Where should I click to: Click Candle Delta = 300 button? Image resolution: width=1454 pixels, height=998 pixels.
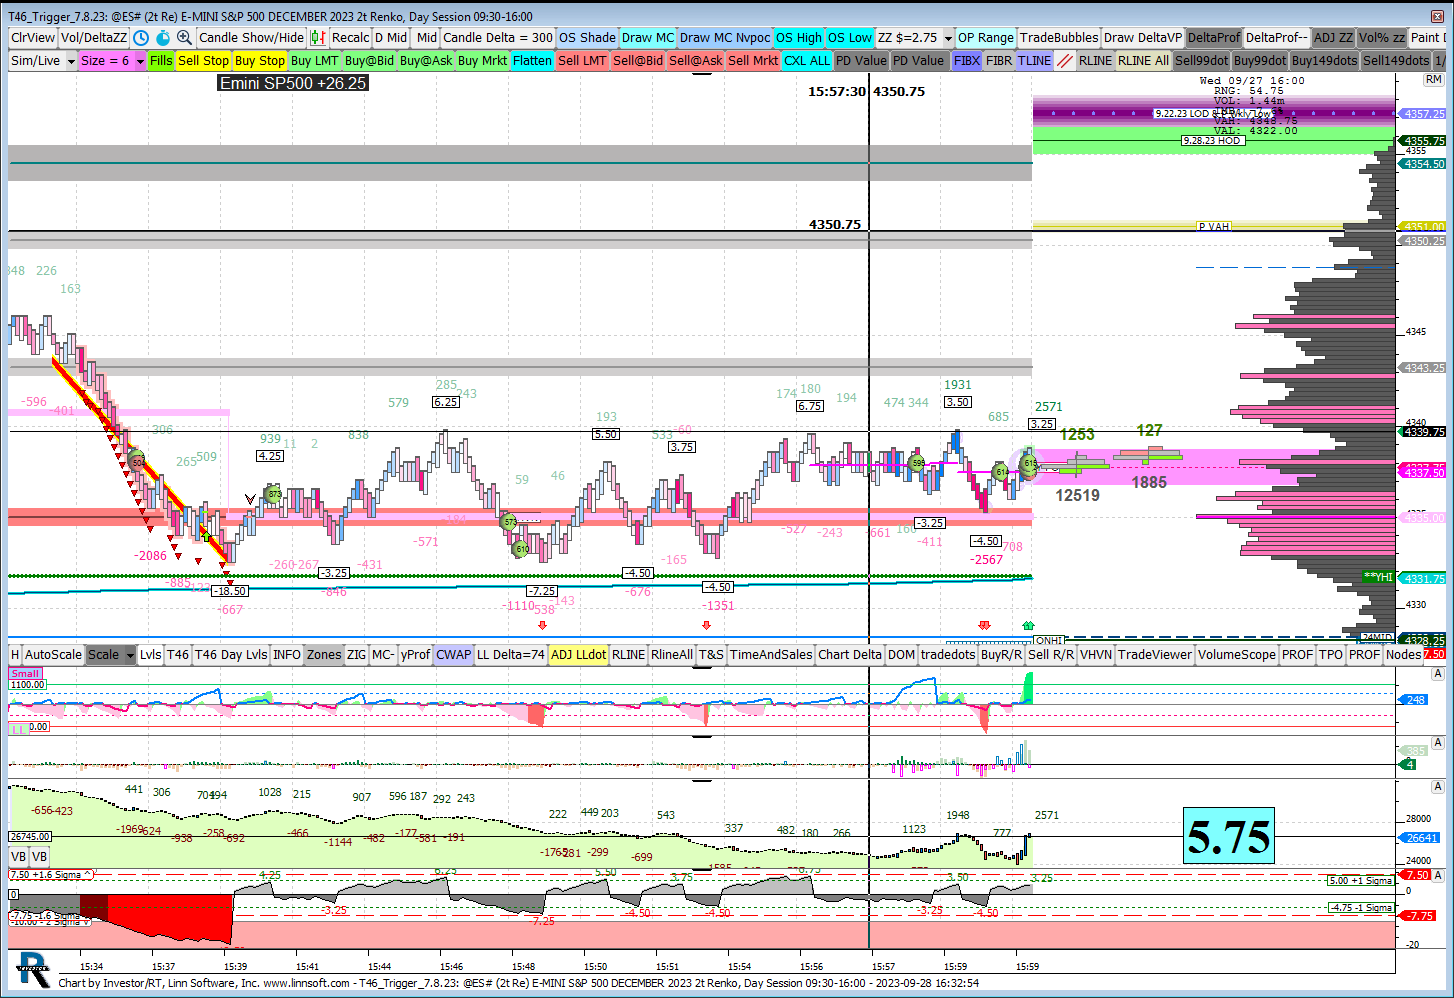click(498, 37)
